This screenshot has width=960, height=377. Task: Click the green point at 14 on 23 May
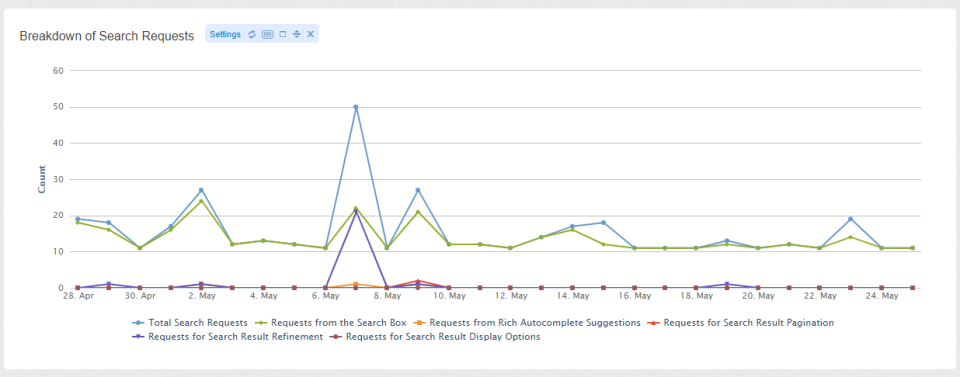pos(850,237)
